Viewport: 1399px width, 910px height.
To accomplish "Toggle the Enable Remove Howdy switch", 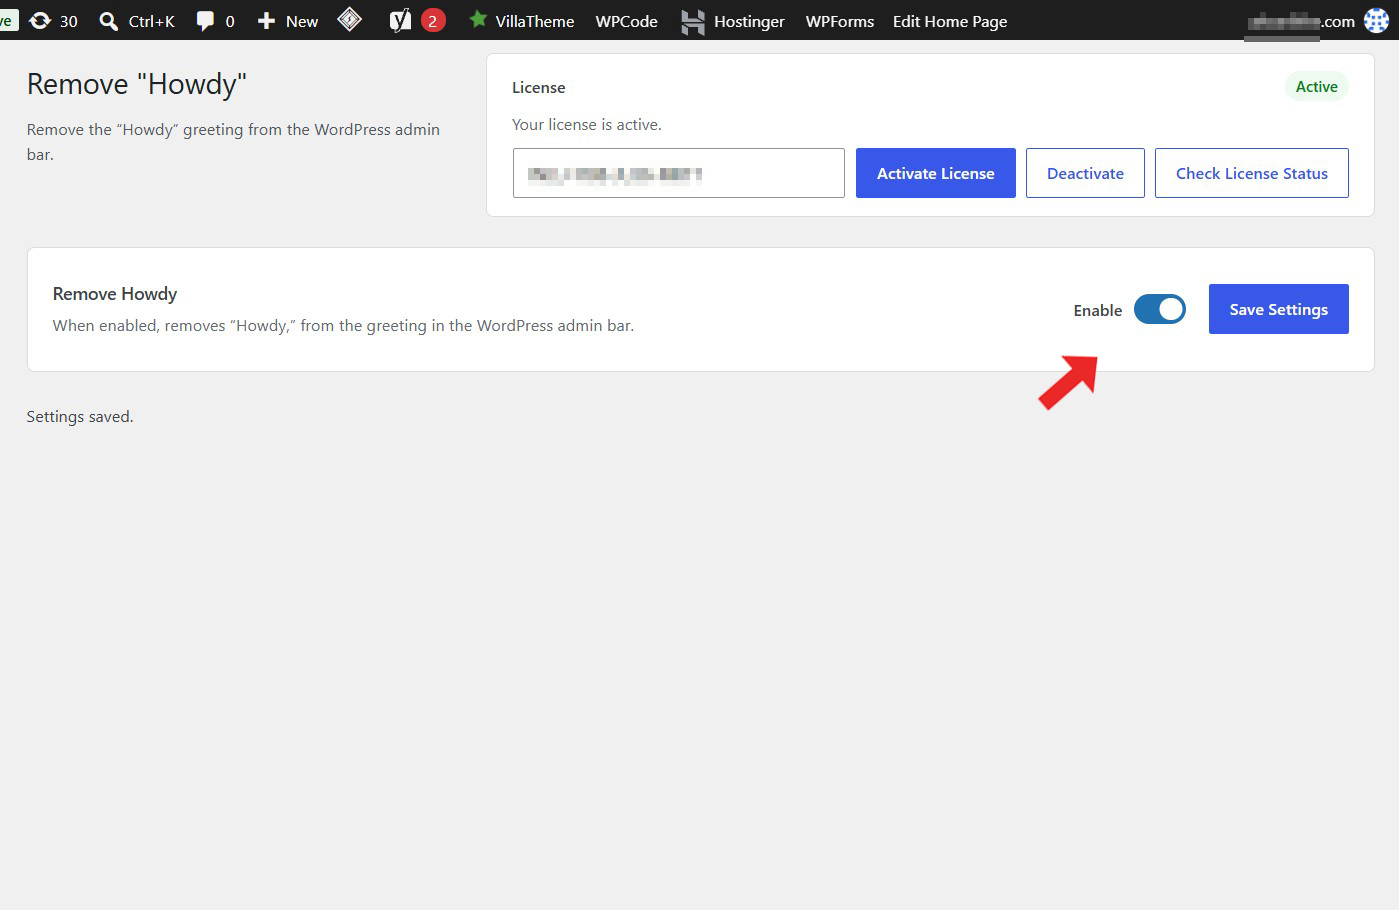I will pos(1160,309).
